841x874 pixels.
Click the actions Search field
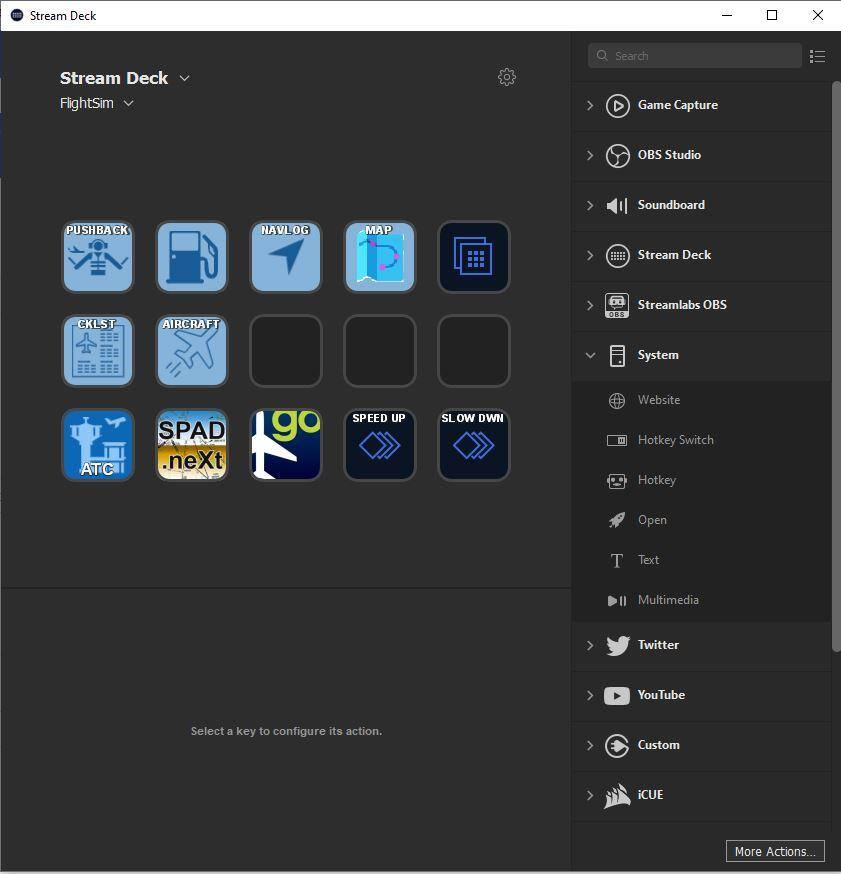700,56
